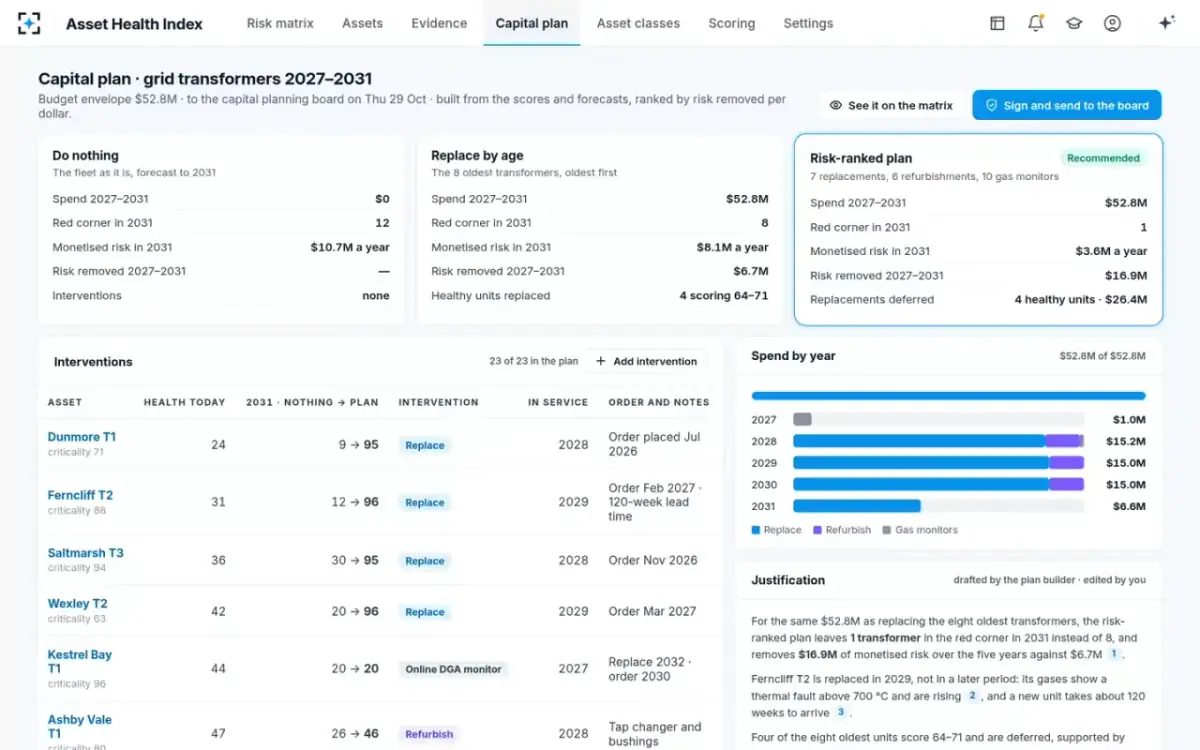Click the '4 scoring 64–71' value

(724, 295)
